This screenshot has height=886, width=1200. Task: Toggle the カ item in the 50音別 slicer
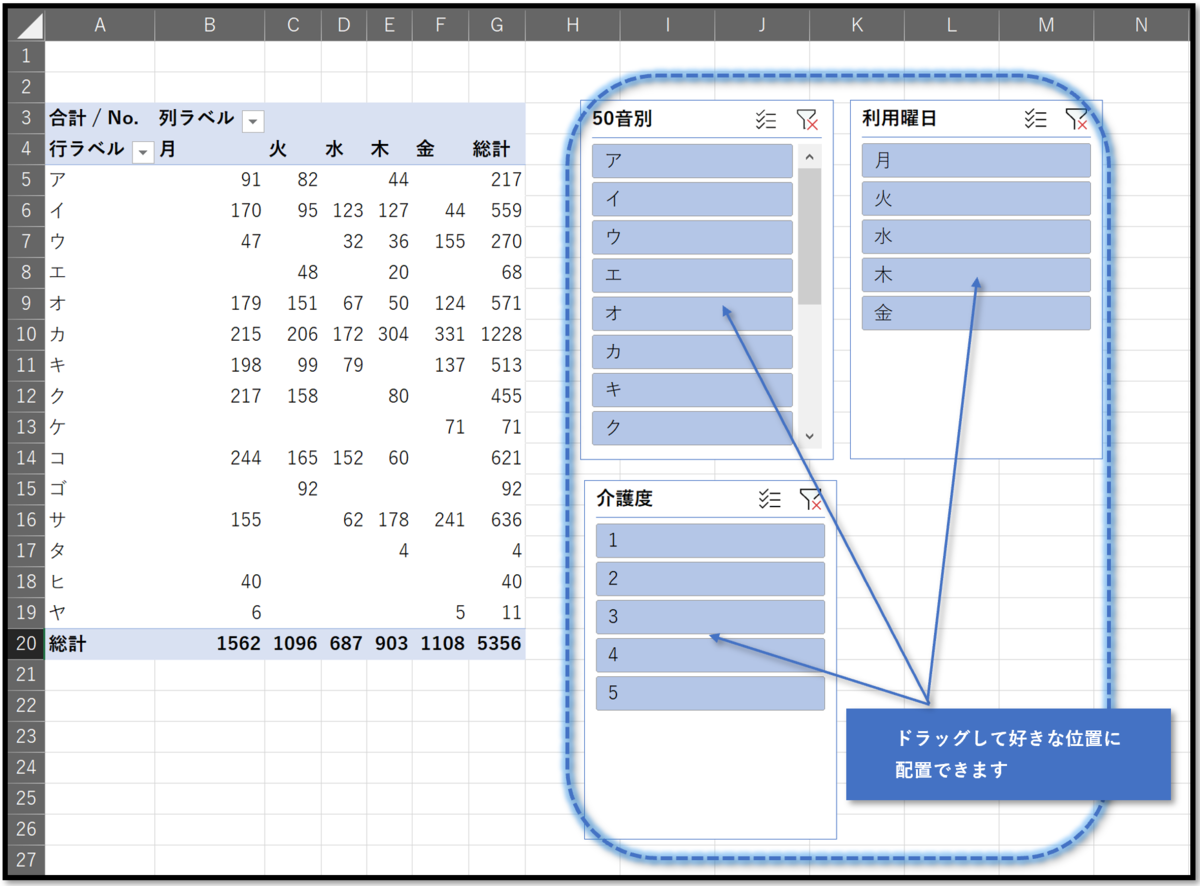[692, 351]
